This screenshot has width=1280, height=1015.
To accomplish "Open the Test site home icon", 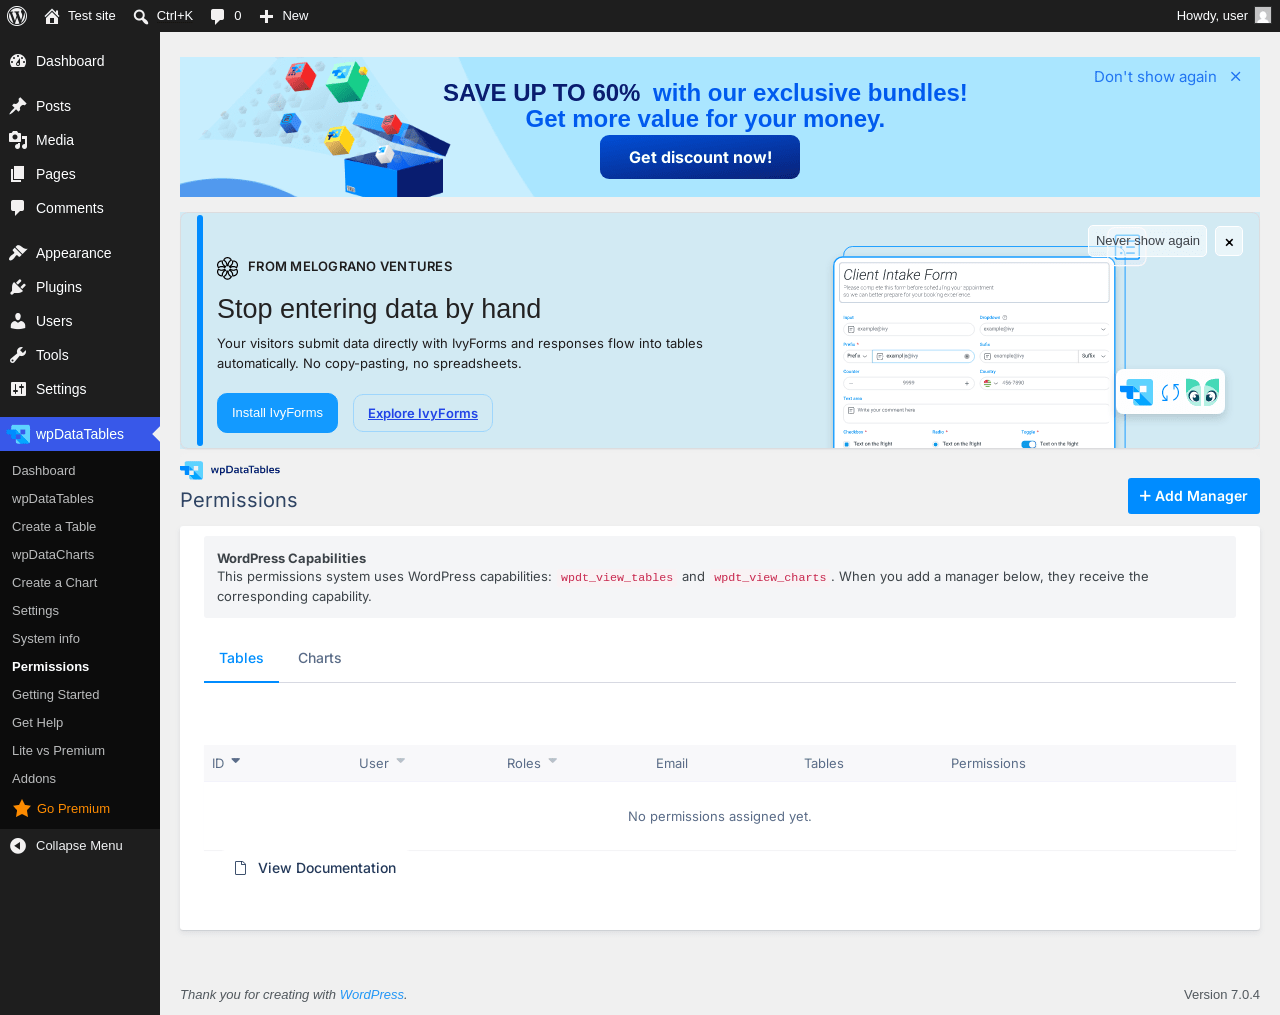I will coord(52,16).
